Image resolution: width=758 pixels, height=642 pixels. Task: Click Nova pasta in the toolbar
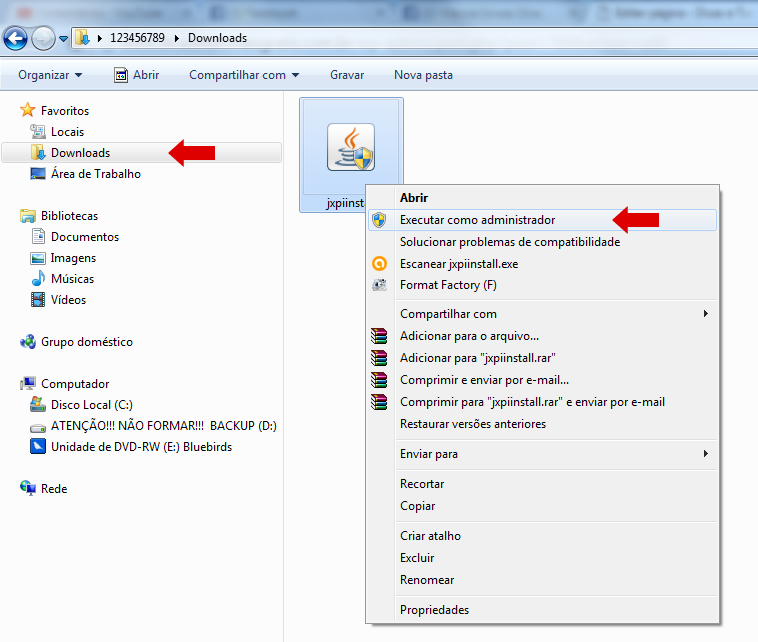coord(423,75)
